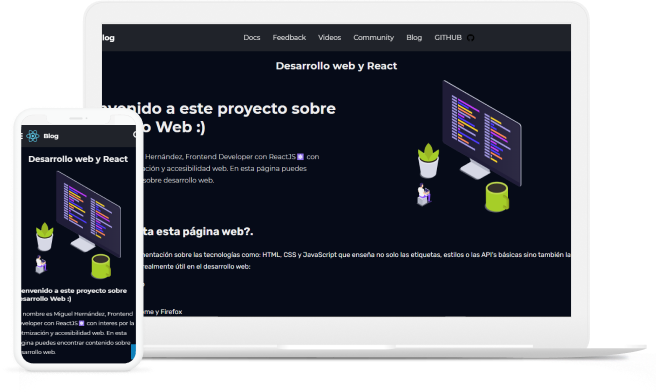Open the Community link in laptop navbar
The image size is (656, 392).
pyautogui.click(x=373, y=38)
